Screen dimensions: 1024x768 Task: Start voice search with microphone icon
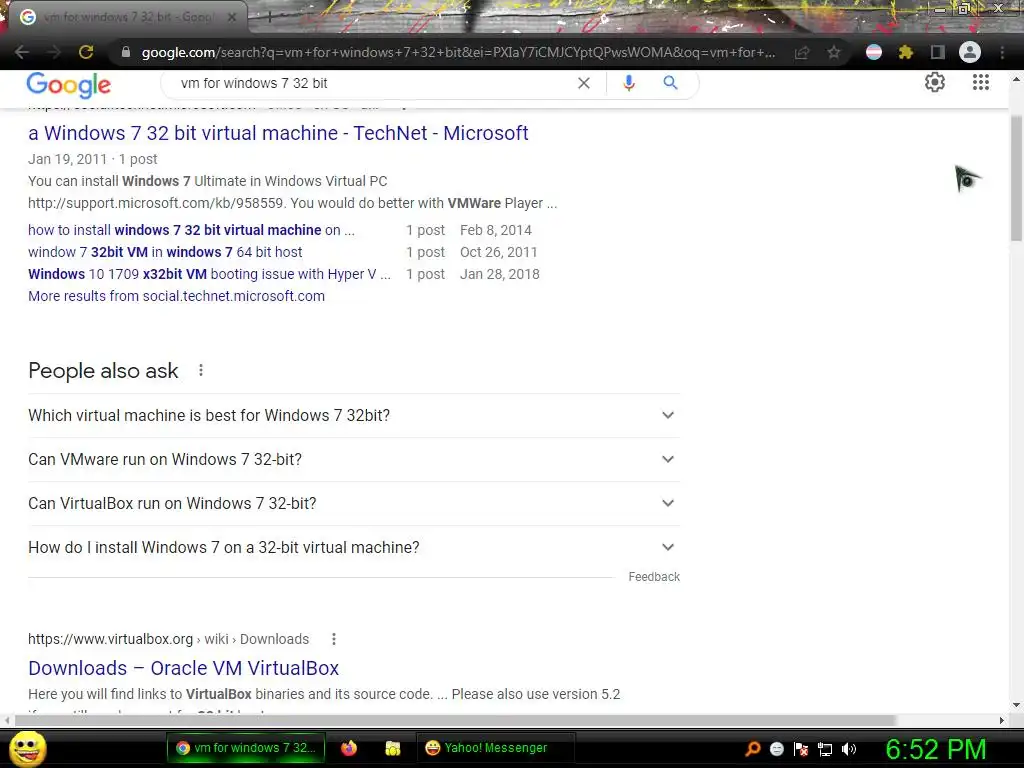coord(629,83)
